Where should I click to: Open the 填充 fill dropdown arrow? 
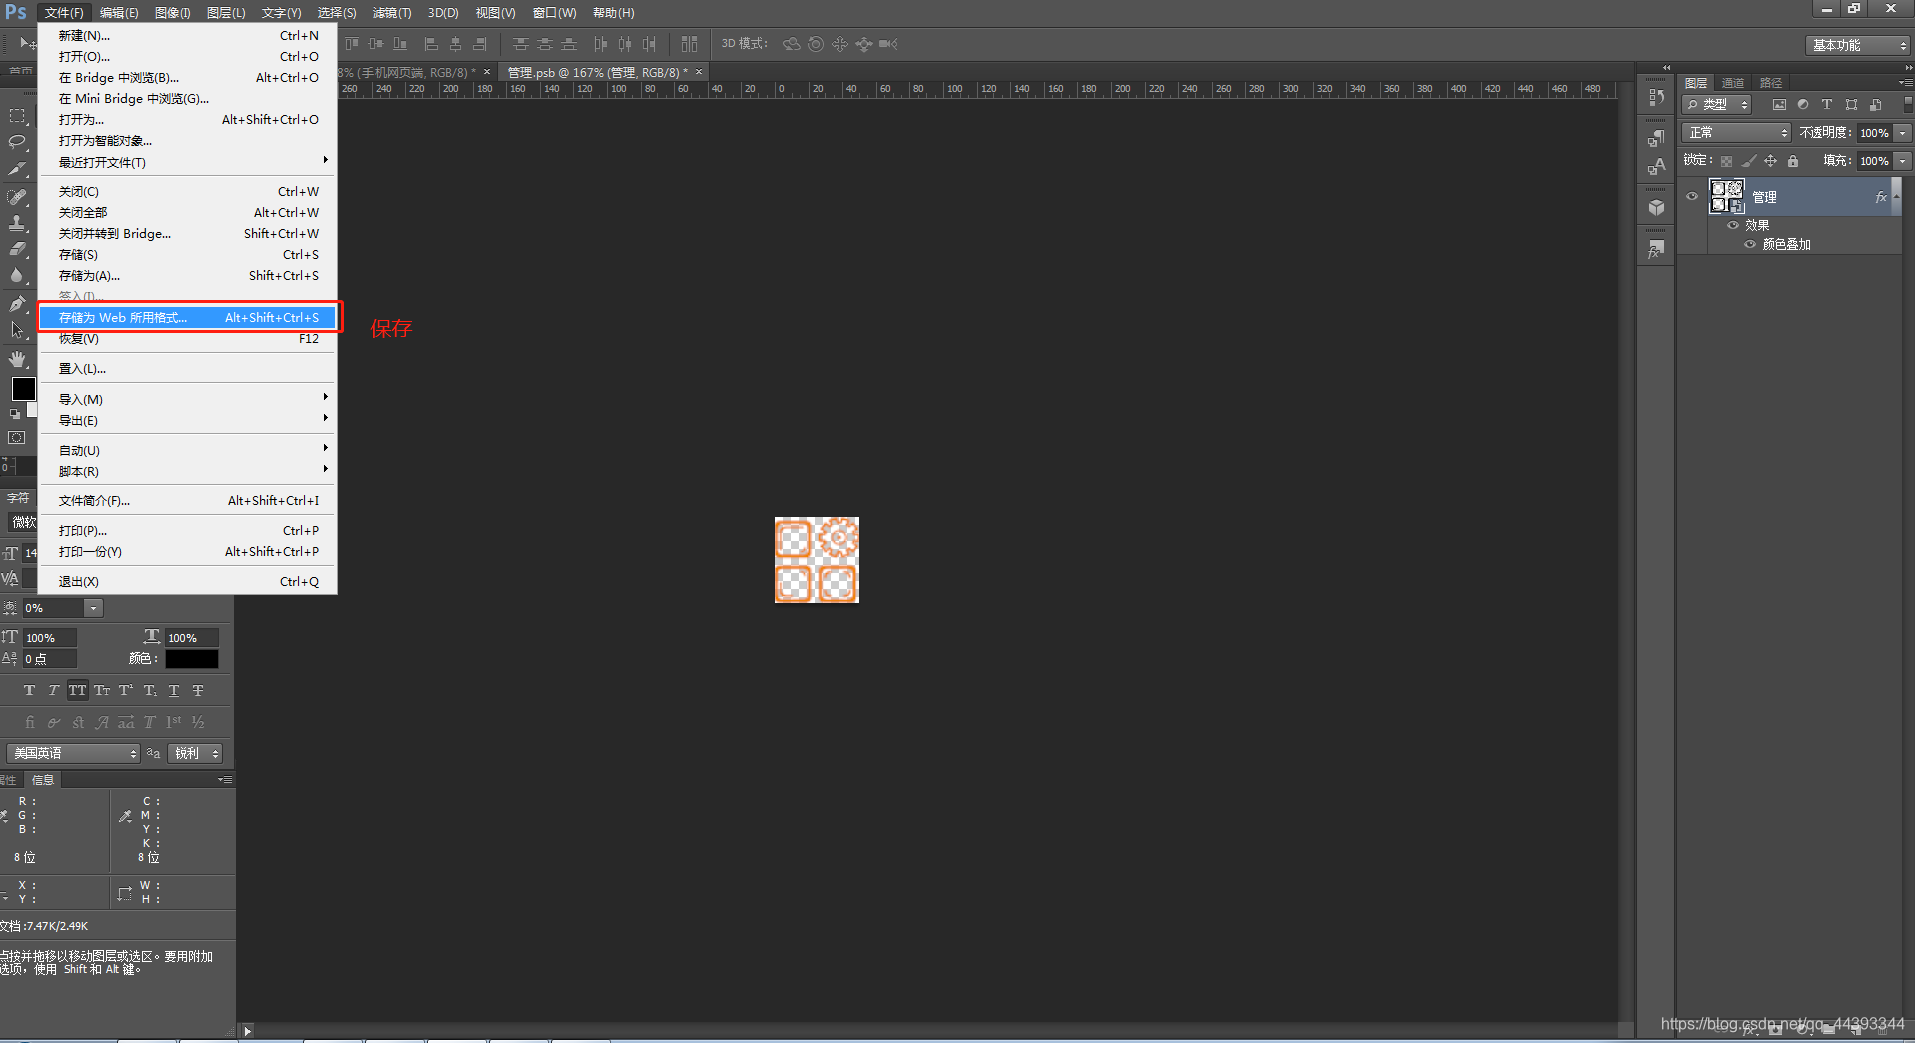(1903, 161)
